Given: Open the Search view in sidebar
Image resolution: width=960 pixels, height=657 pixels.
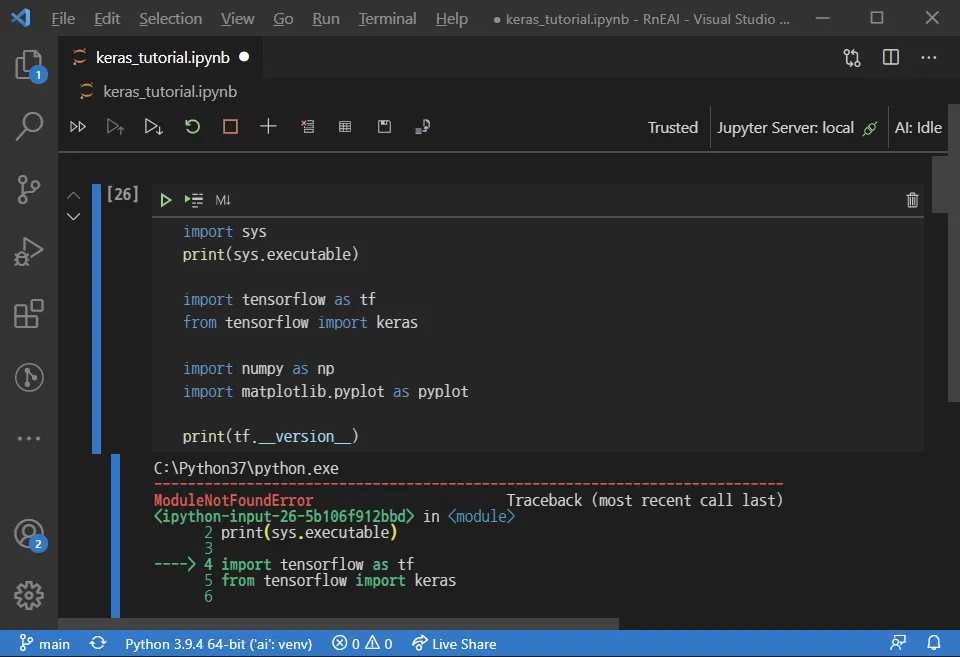Looking at the screenshot, I should [x=28, y=127].
